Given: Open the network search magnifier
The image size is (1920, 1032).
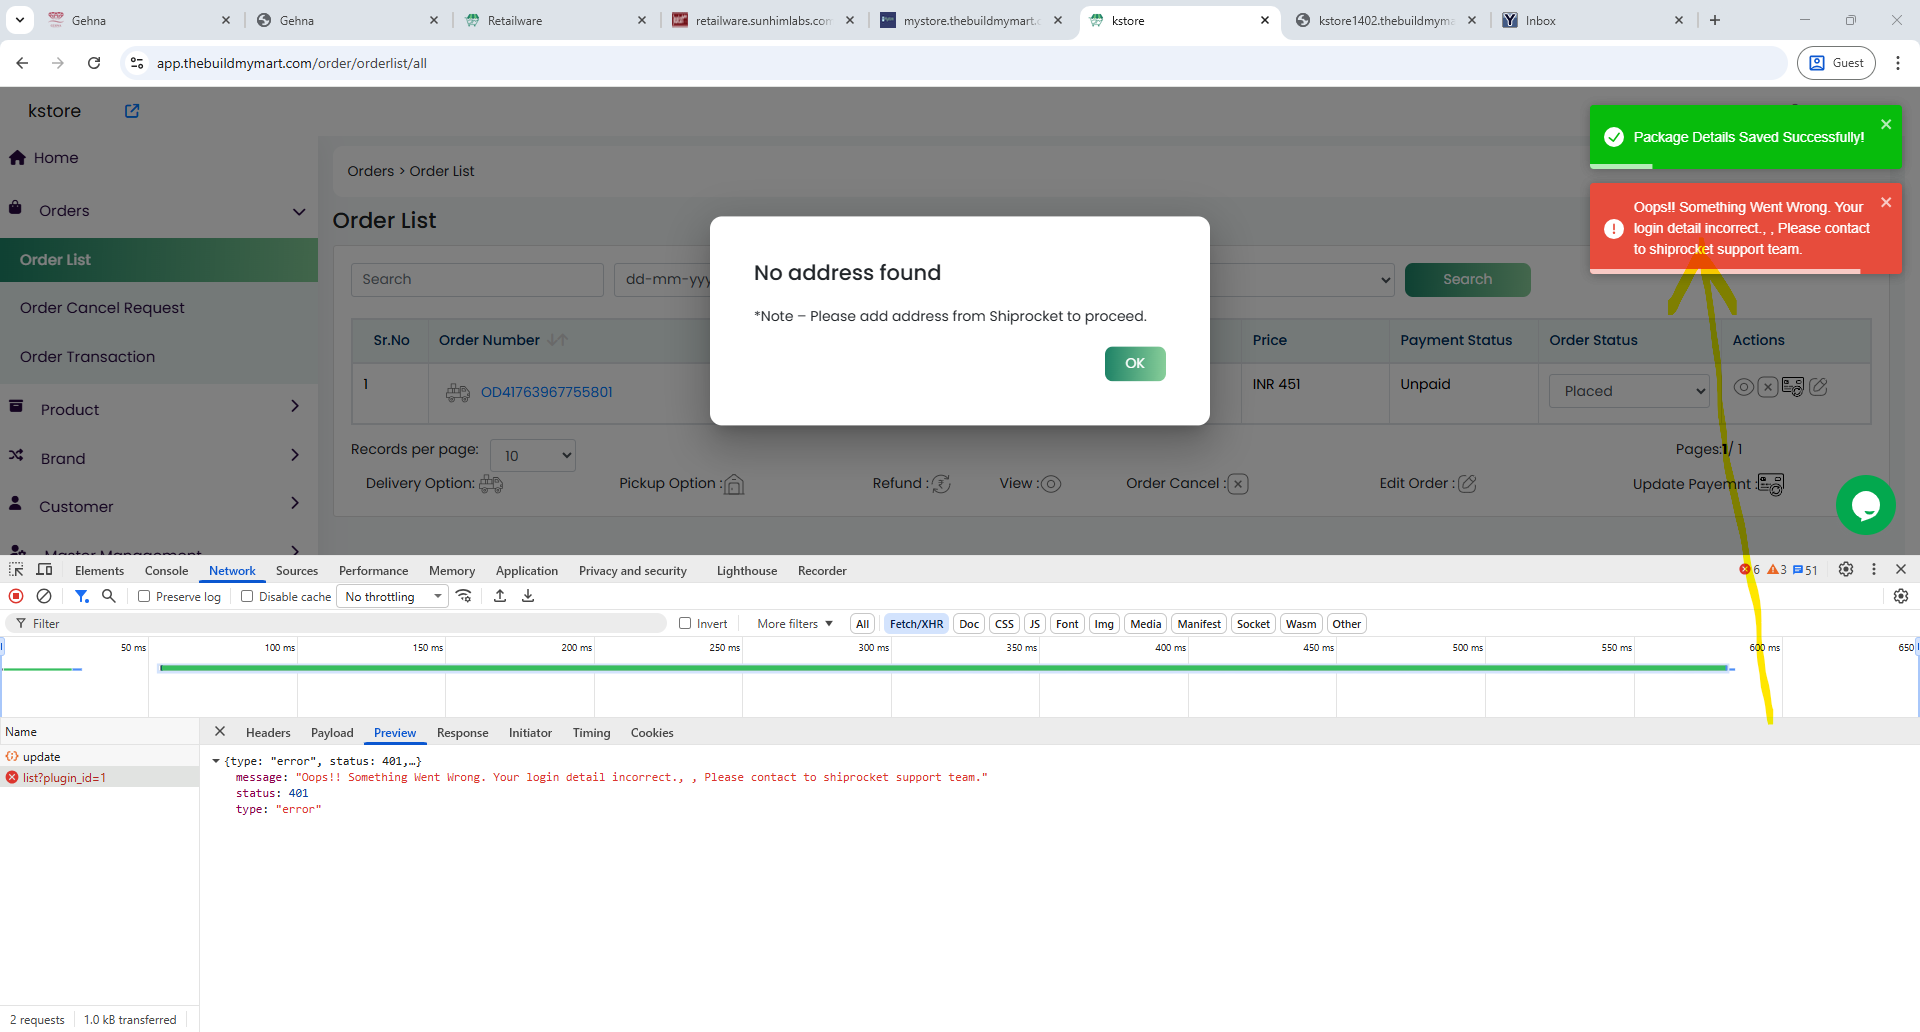Looking at the screenshot, I should (109, 596).
